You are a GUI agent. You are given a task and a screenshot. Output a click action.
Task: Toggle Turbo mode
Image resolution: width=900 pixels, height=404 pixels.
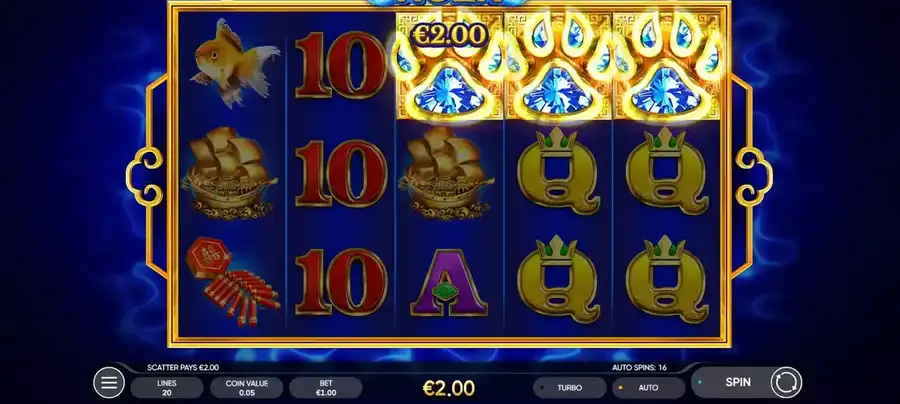click(569, 387)
